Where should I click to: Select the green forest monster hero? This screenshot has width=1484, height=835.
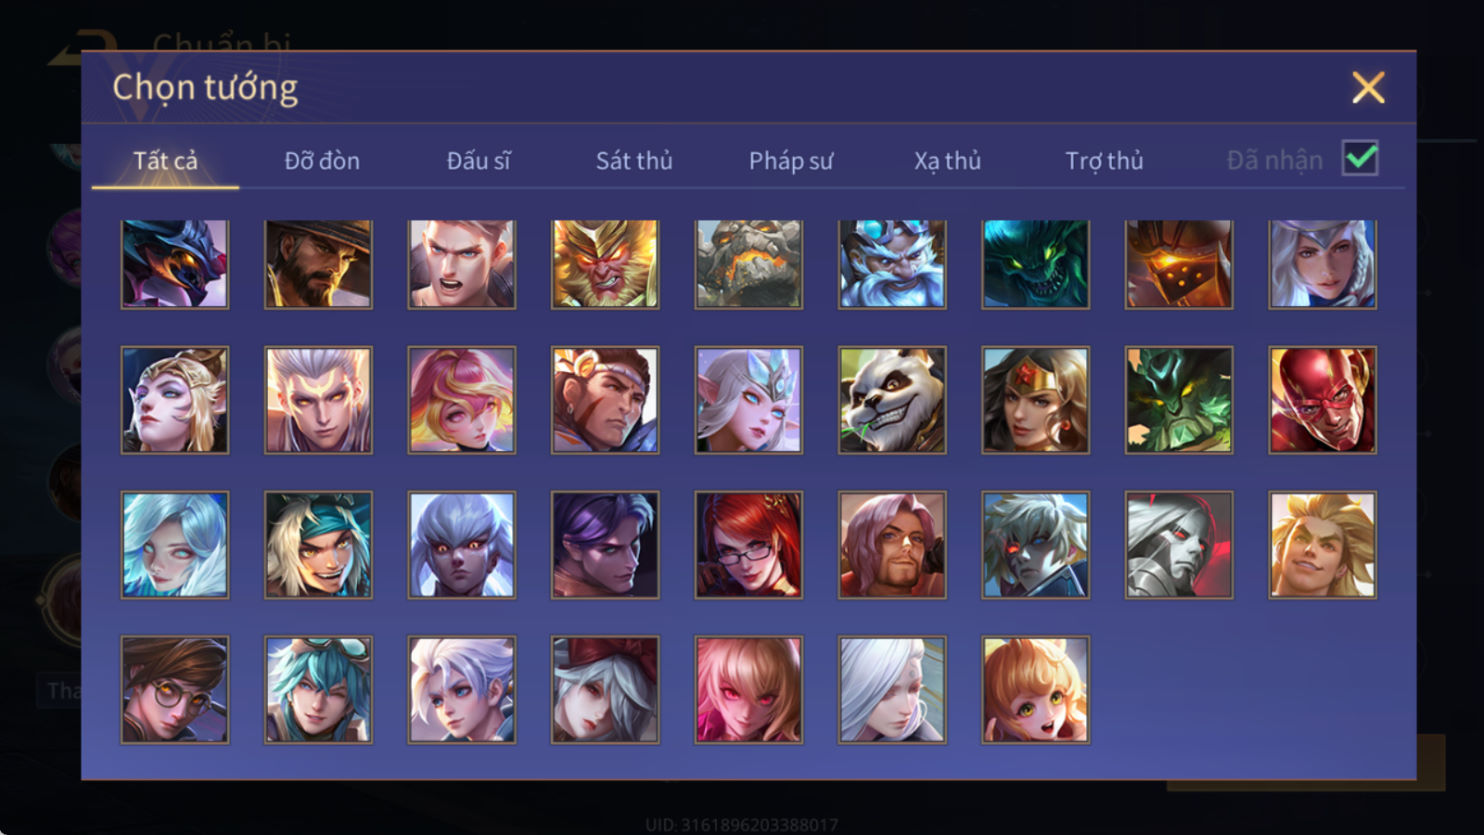1179,400
